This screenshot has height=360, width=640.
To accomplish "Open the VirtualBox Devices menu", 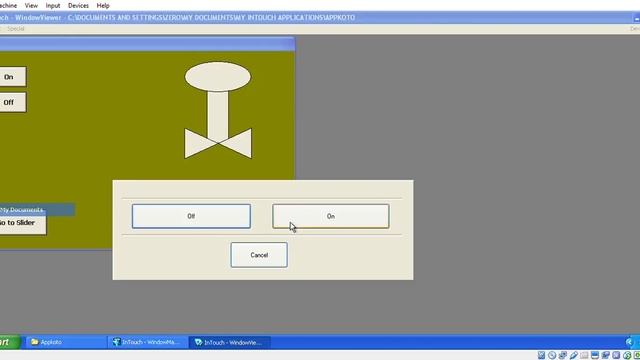I will point(78,6).
